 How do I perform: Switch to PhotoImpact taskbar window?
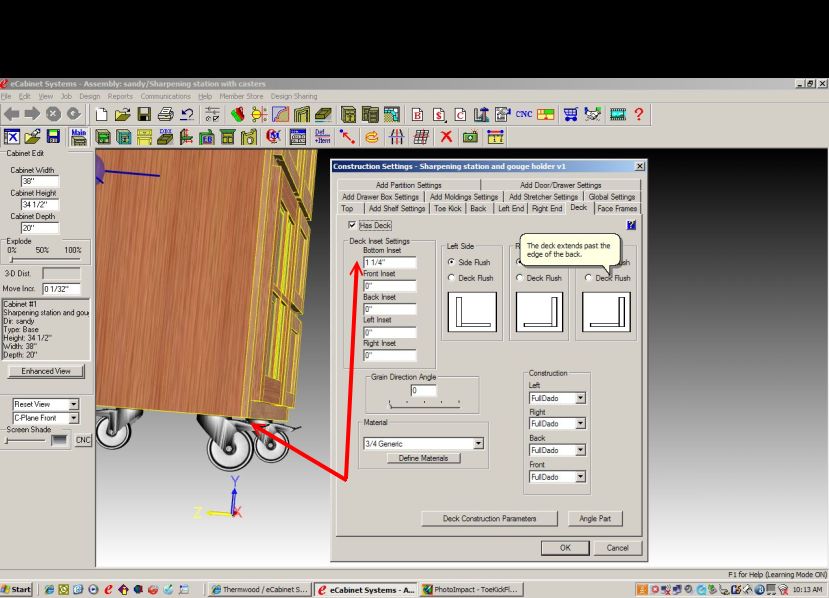(x=473, y=589)
